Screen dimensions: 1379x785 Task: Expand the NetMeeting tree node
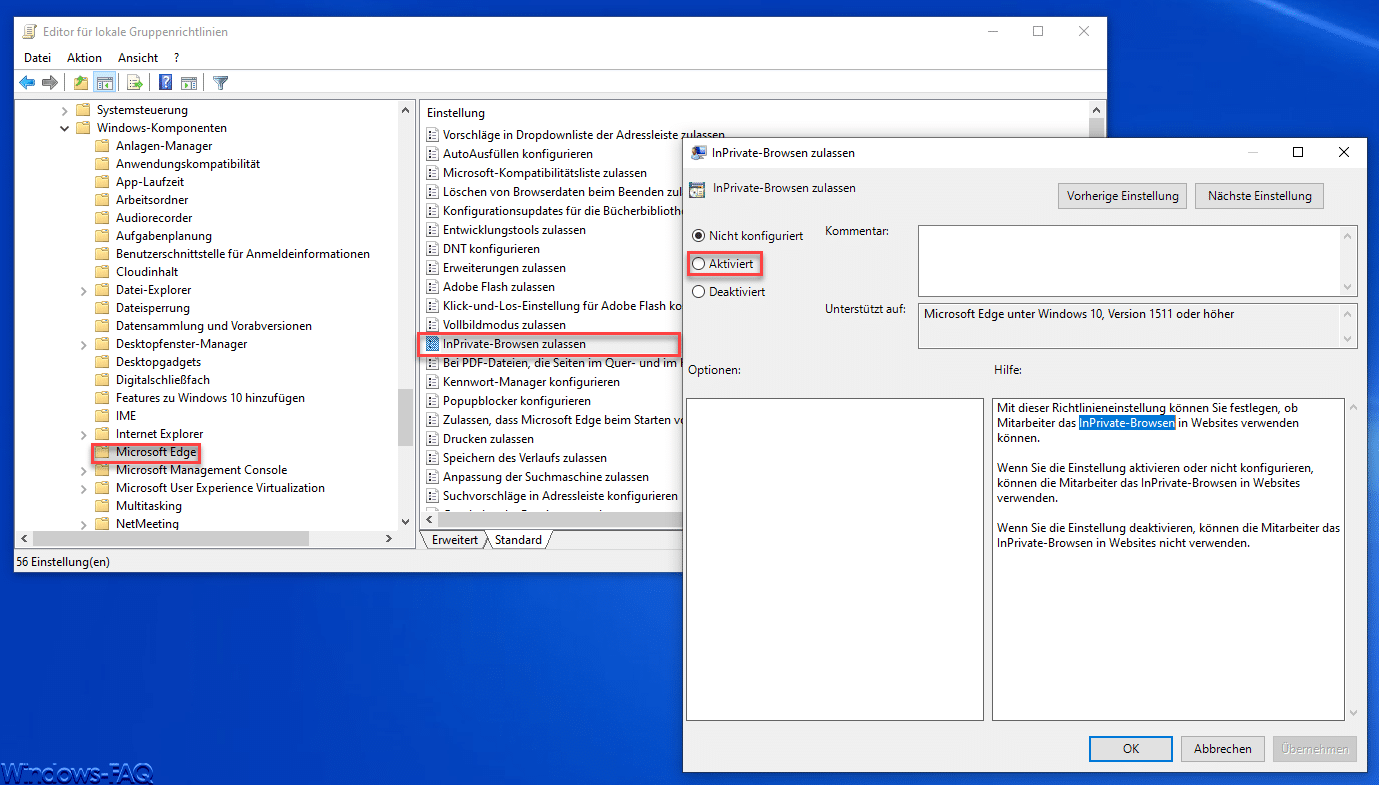[84, 524]
